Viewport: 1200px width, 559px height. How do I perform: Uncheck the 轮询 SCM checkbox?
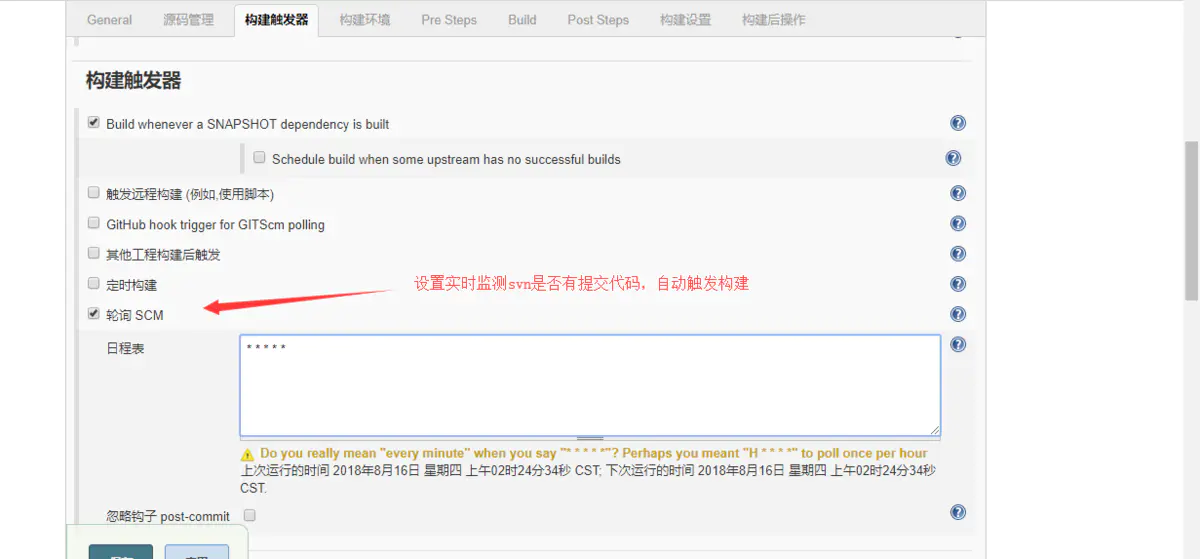(94, 313)
